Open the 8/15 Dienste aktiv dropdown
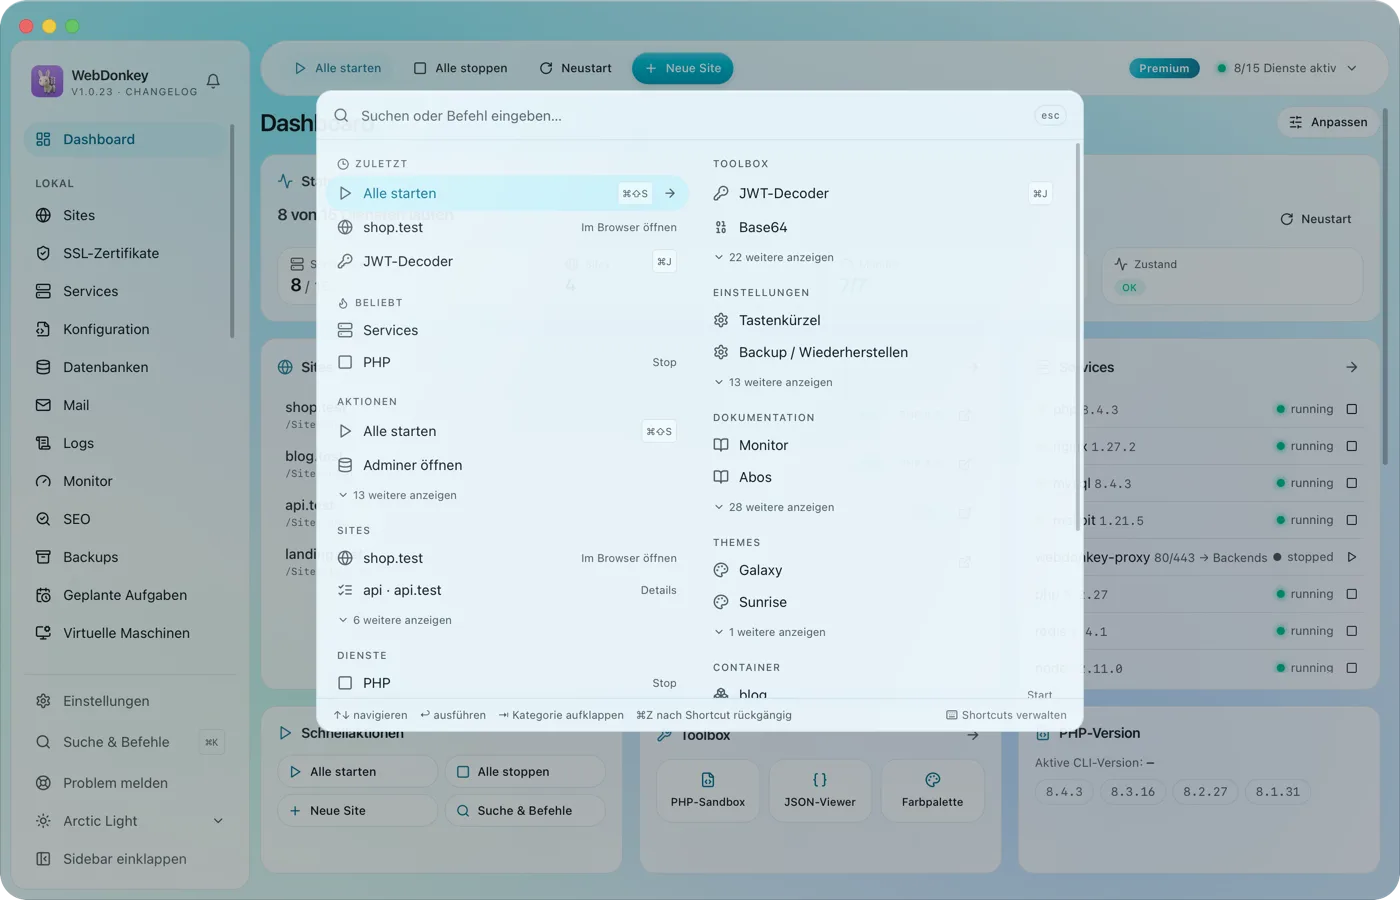 [1286, 68]
